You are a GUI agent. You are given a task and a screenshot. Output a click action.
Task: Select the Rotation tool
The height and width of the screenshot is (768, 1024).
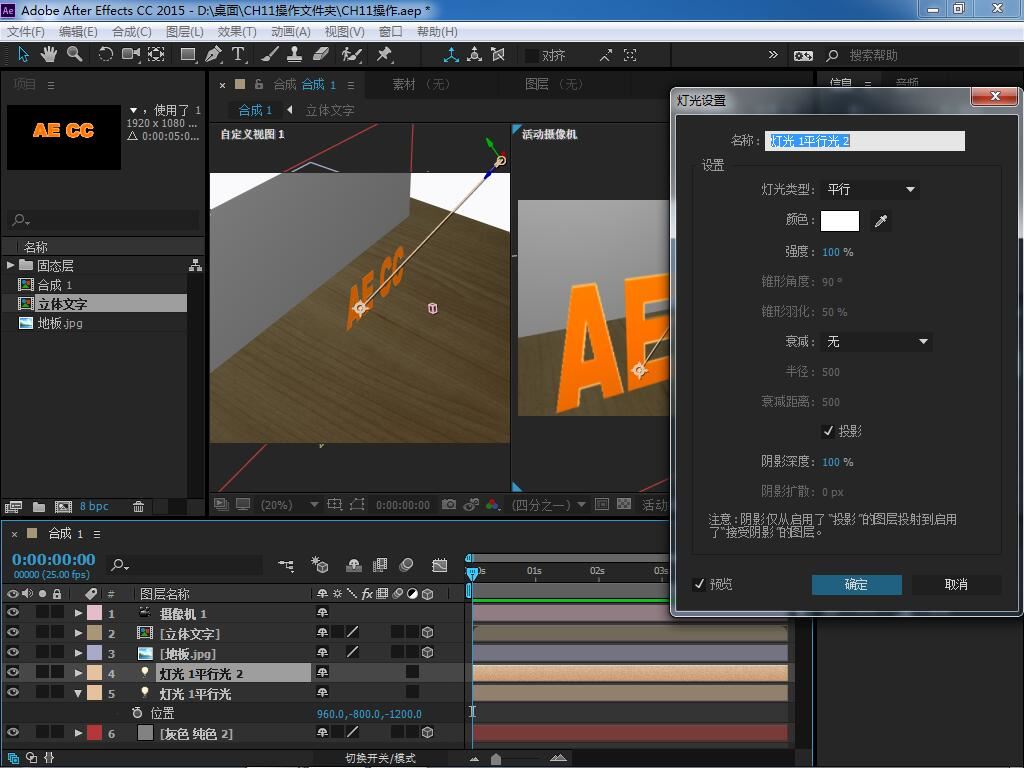pyautogui.click(x=105, y=55)
